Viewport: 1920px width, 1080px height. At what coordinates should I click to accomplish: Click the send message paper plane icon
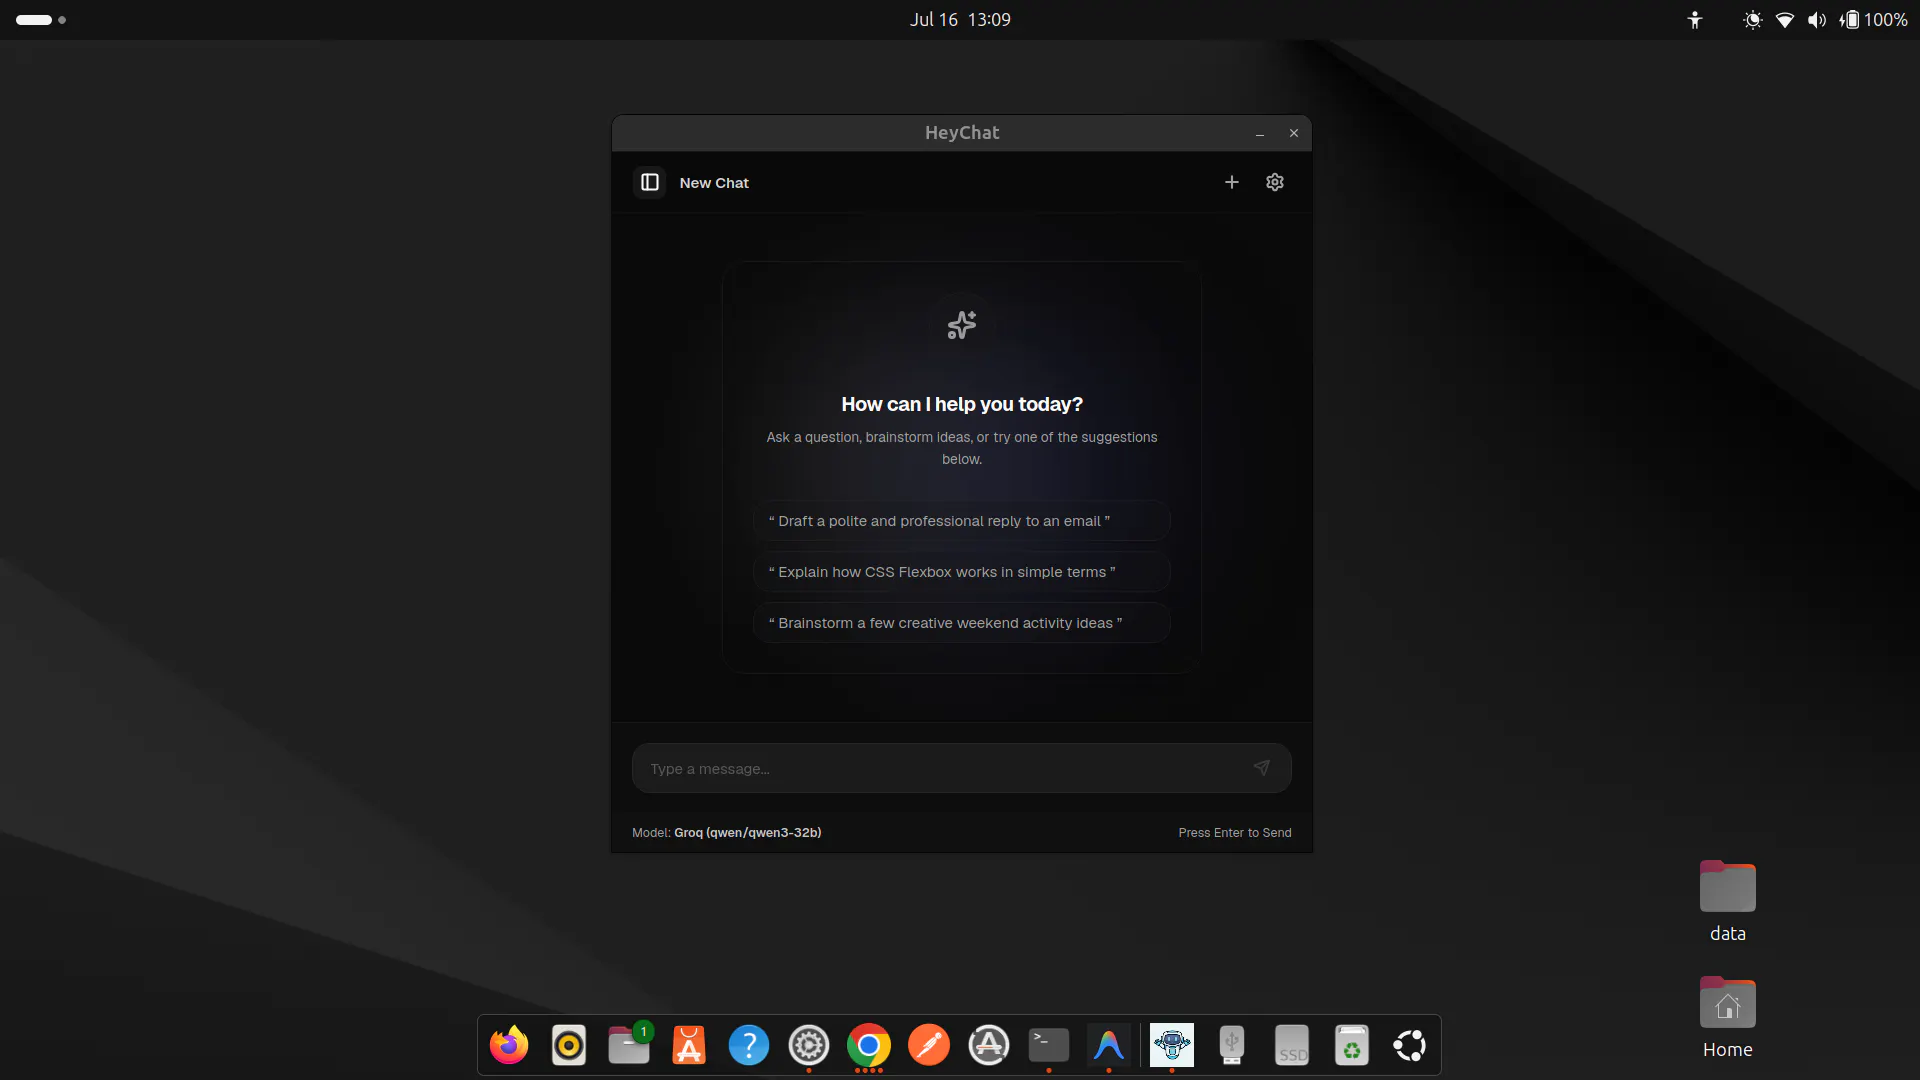pyautogui.click(x=1262, y=768)
